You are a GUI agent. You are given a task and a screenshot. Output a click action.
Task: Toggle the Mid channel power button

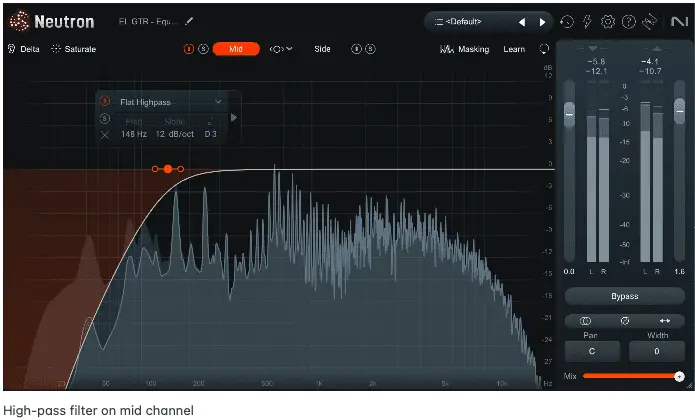coord(189,49)
